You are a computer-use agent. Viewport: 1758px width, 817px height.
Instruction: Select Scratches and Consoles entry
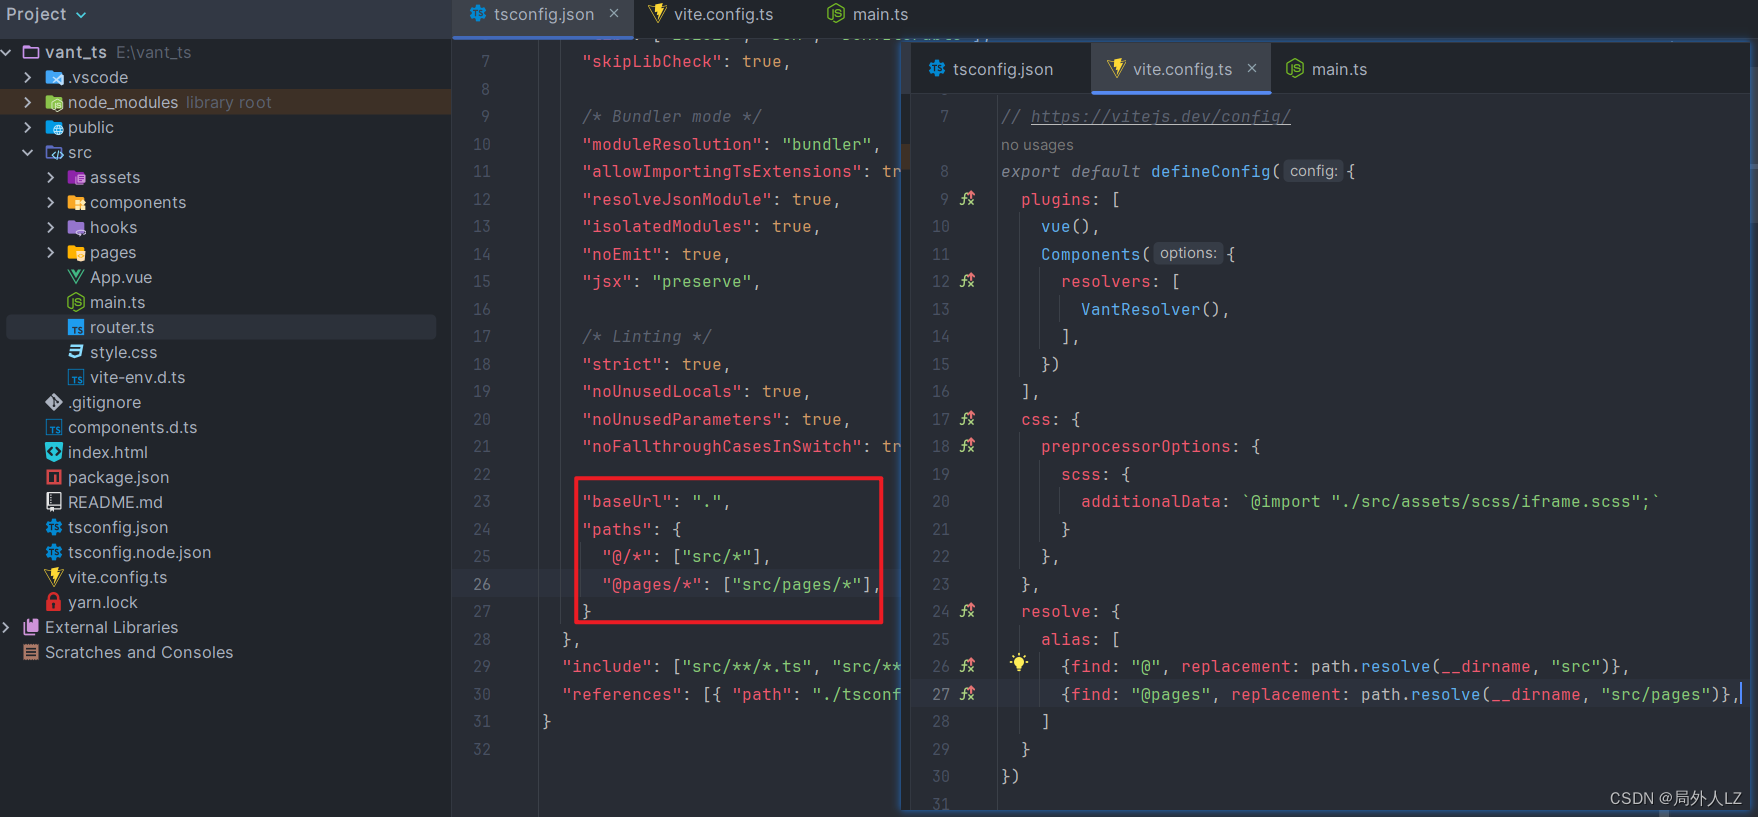[139, 652]
